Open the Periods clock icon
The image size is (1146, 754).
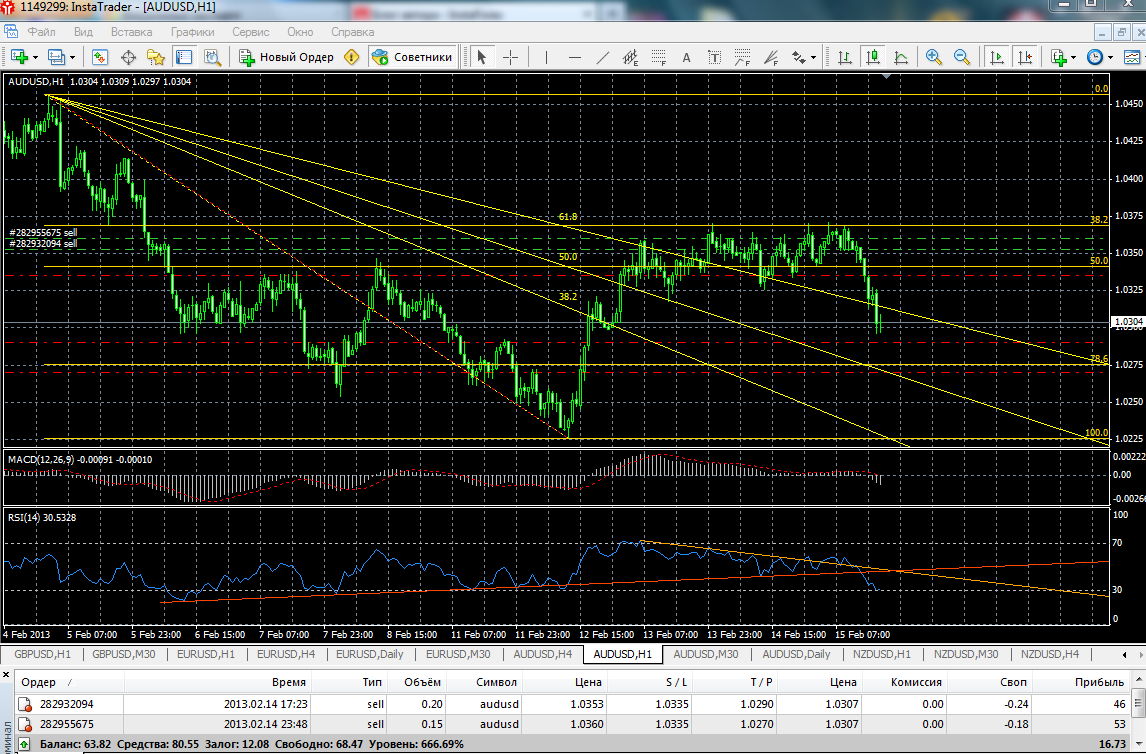click(x=1094, y=57)
